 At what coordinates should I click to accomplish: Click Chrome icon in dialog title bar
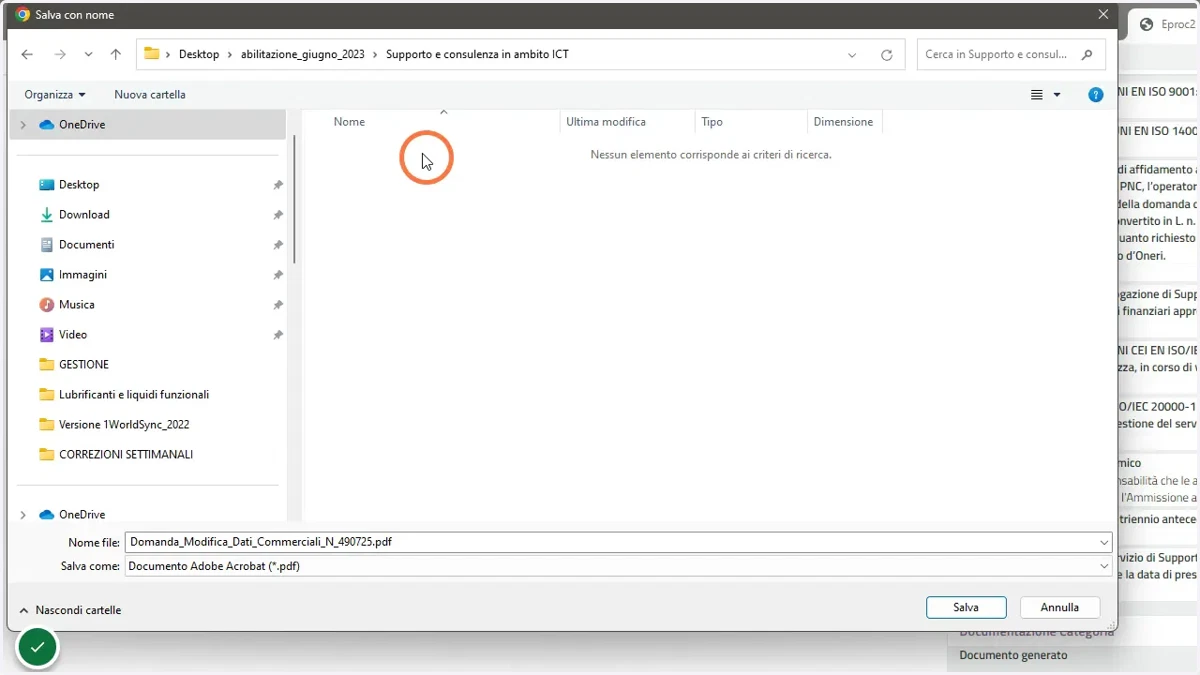tap(23, 15)
